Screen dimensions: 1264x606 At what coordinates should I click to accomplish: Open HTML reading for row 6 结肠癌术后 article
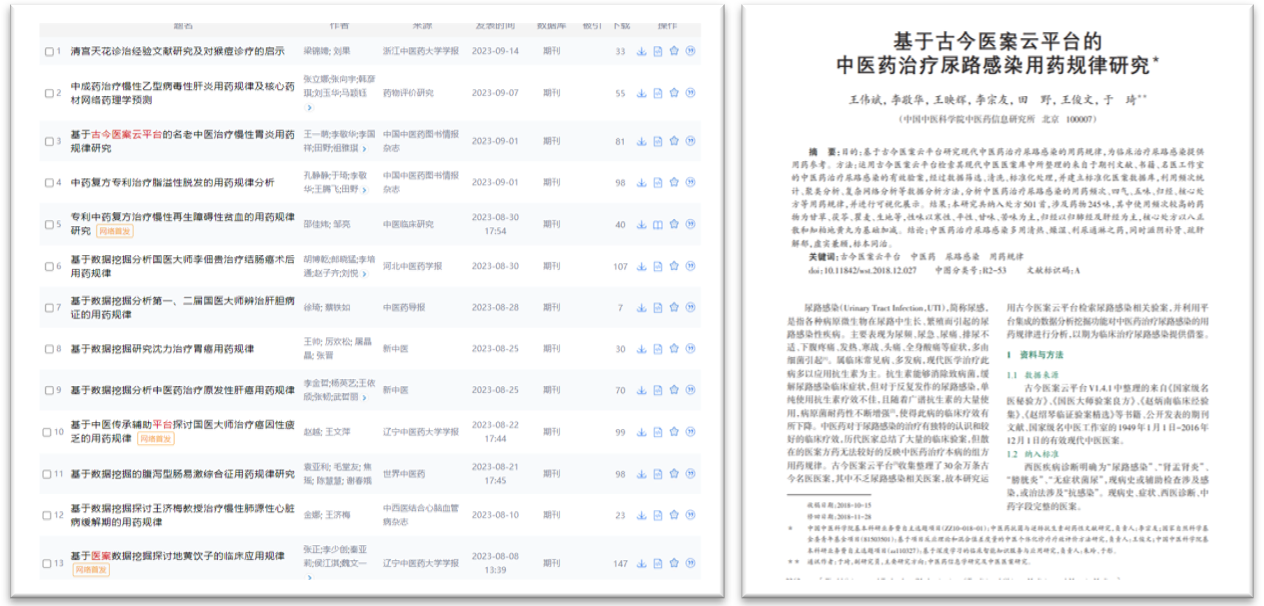point(658,266)
